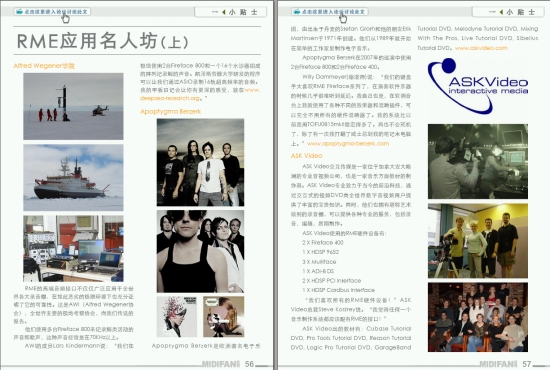Open the 小贴士 tips box on page 56
This screenshot has height=370, width=550.
point(230,12)
